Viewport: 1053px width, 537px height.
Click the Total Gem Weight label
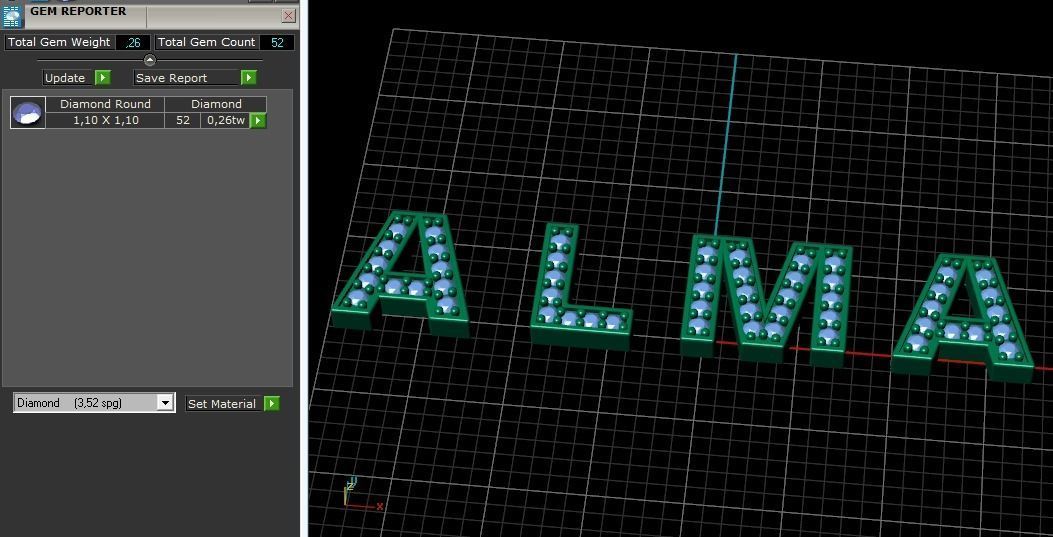coord(59,42)
